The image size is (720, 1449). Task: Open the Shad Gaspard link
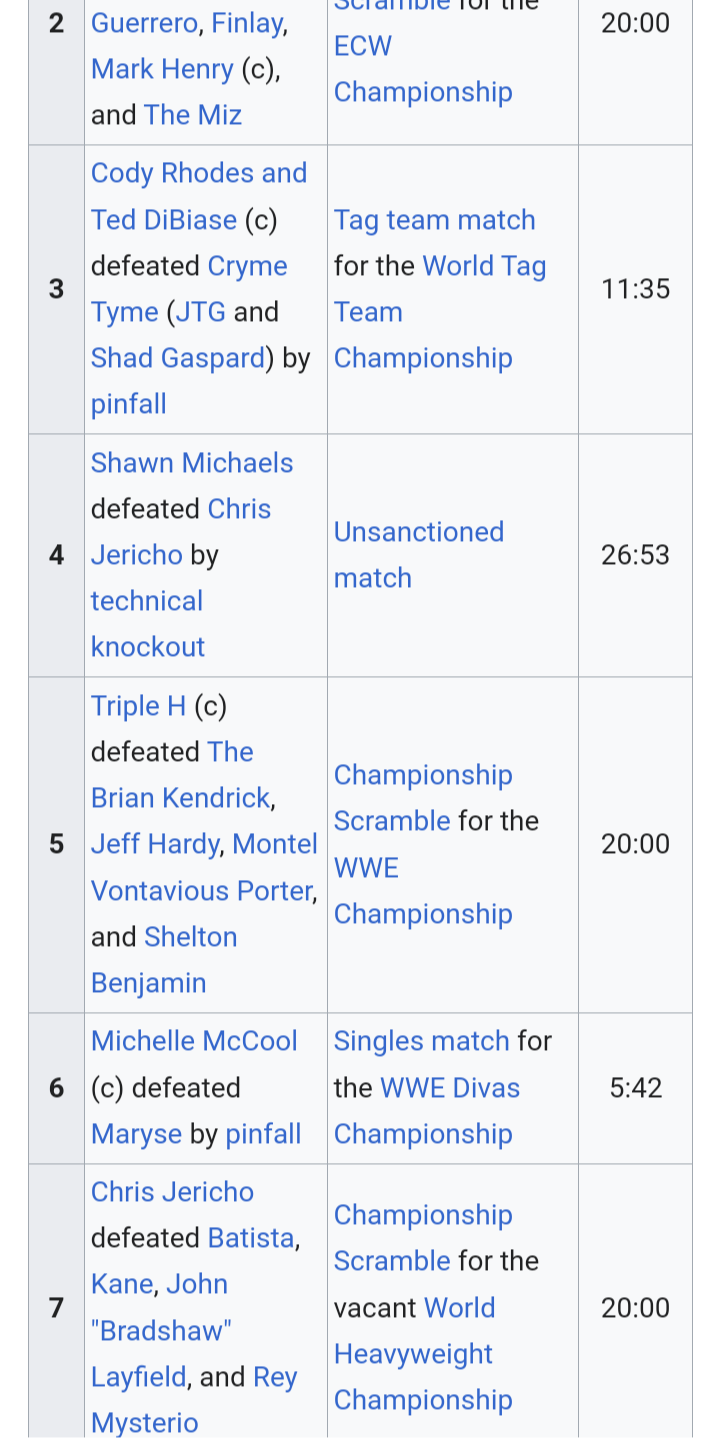coord(178,358)
